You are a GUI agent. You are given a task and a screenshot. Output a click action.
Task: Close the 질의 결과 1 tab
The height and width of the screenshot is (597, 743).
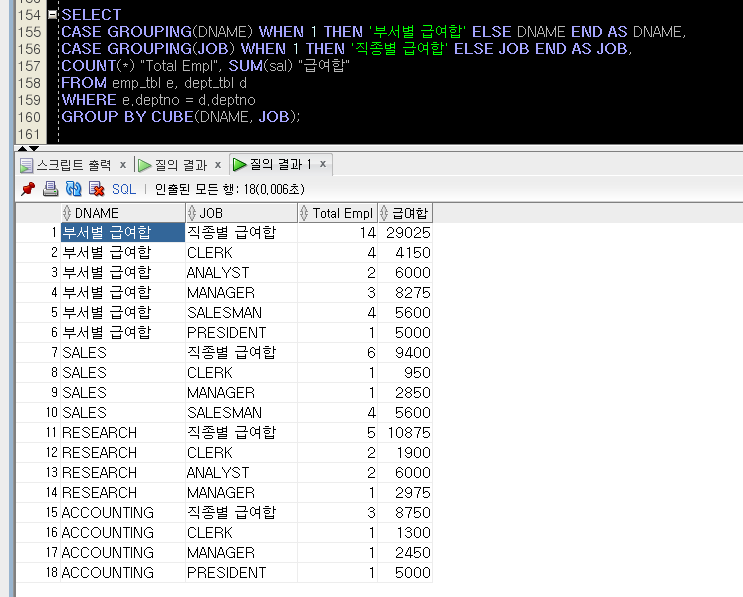323,164
